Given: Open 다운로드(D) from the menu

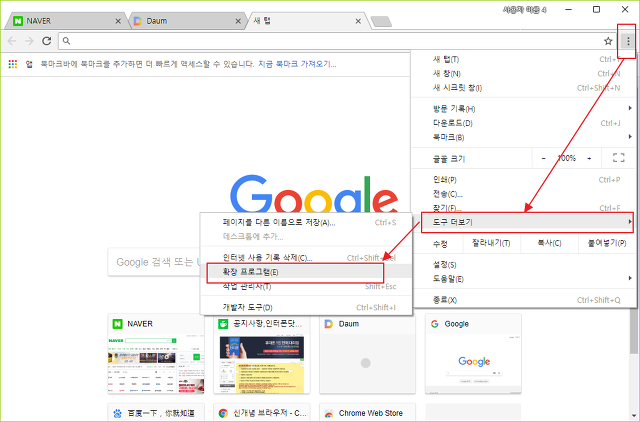Looking at the screenshot, I should 524,123.
